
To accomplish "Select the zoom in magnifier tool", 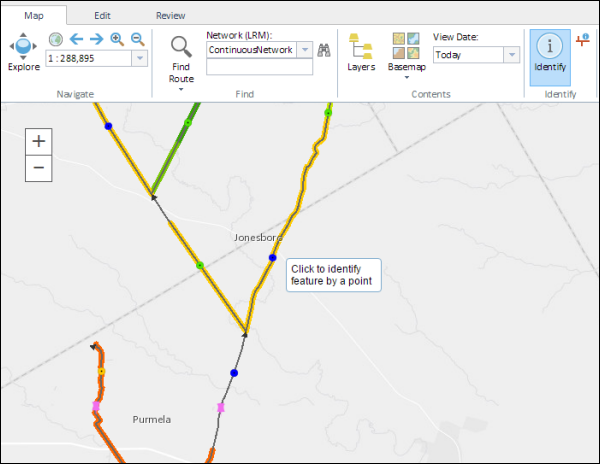I will point(117,39).
